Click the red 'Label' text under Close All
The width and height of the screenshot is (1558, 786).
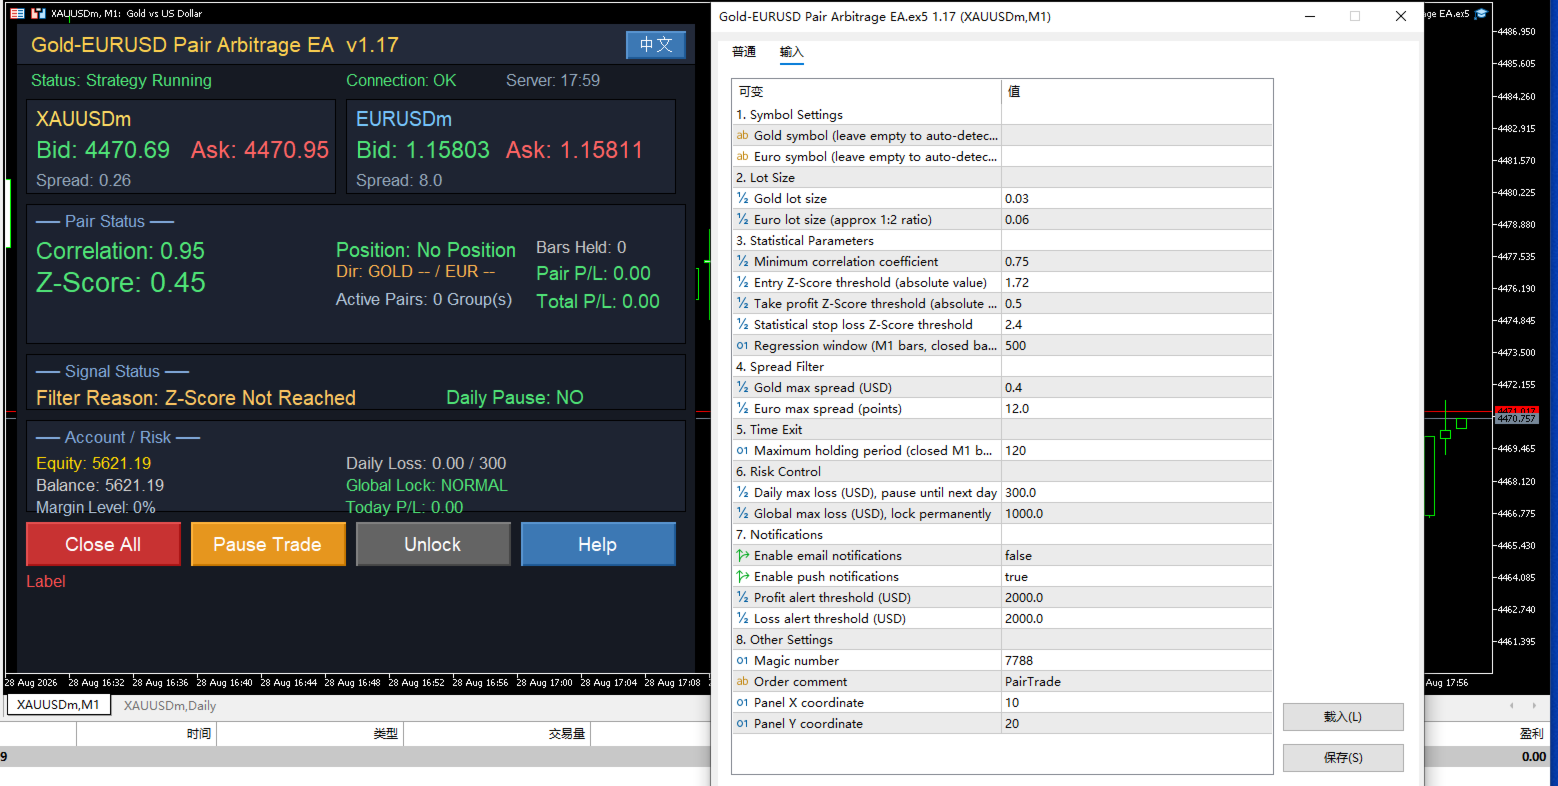tap(46, 581)
